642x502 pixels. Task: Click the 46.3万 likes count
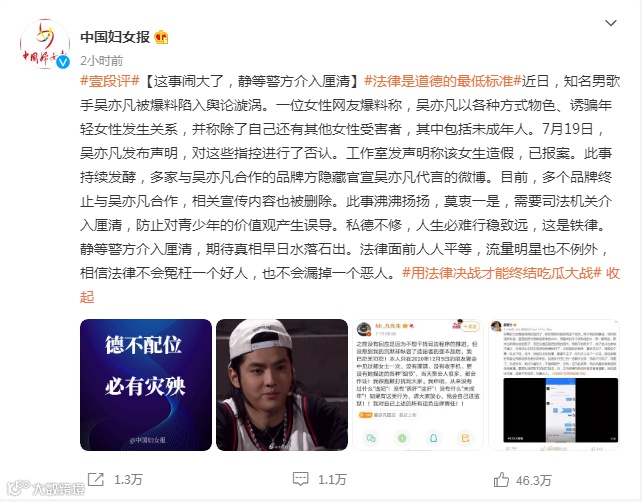click(x=533, y=480)
